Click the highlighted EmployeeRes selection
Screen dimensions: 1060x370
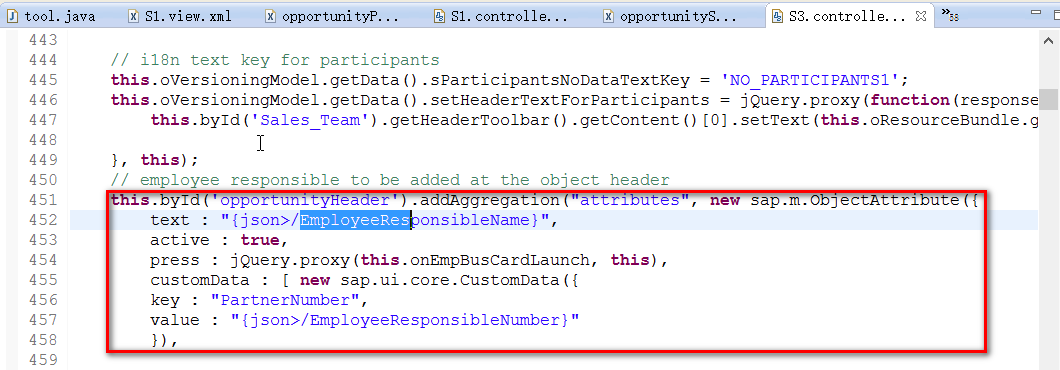pyautogui.click(x=356, y=220)
